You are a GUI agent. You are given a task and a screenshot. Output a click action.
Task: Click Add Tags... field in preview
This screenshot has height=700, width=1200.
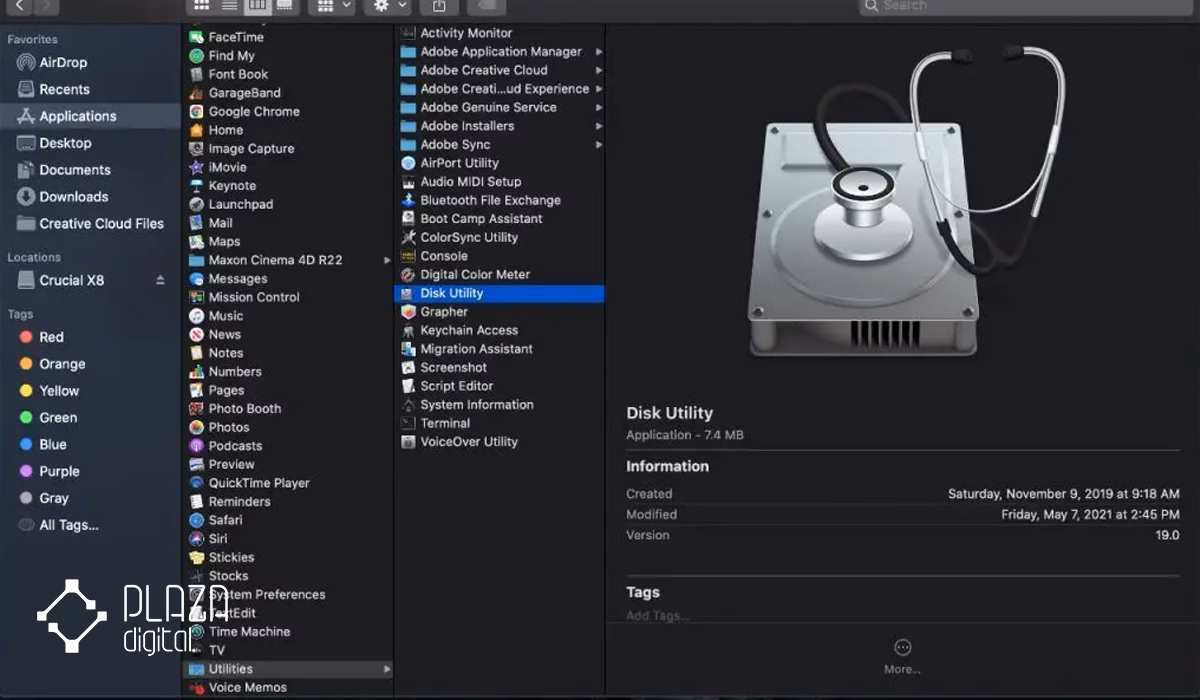[x=657, y=616]
